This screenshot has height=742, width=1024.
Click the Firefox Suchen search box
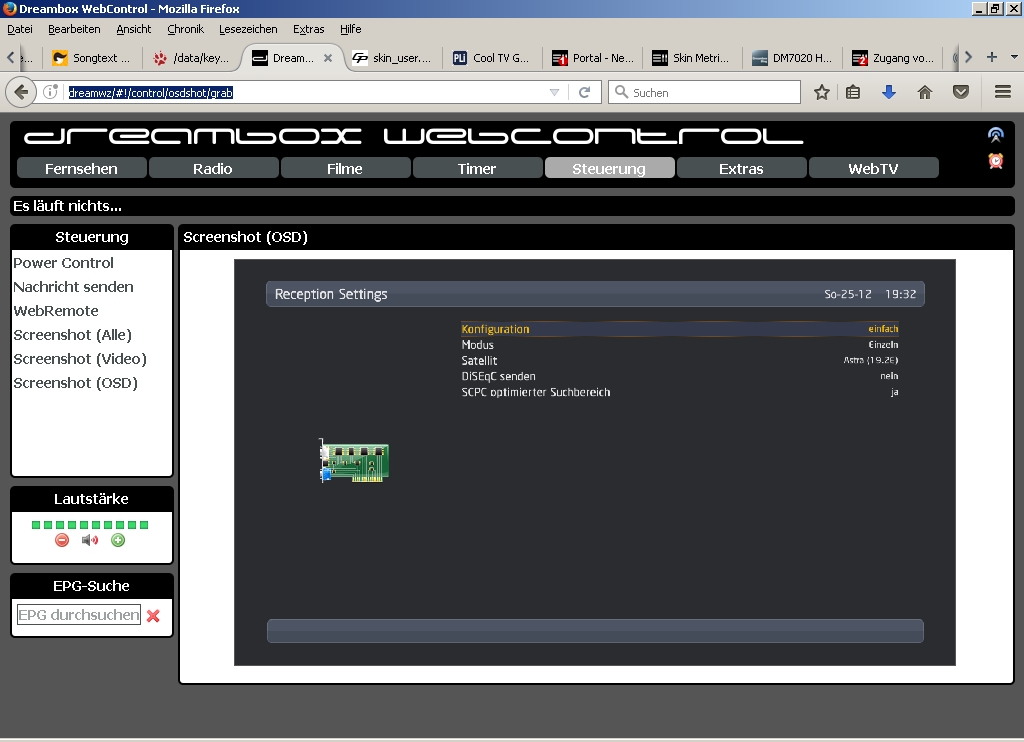click(x=704, y=93)
